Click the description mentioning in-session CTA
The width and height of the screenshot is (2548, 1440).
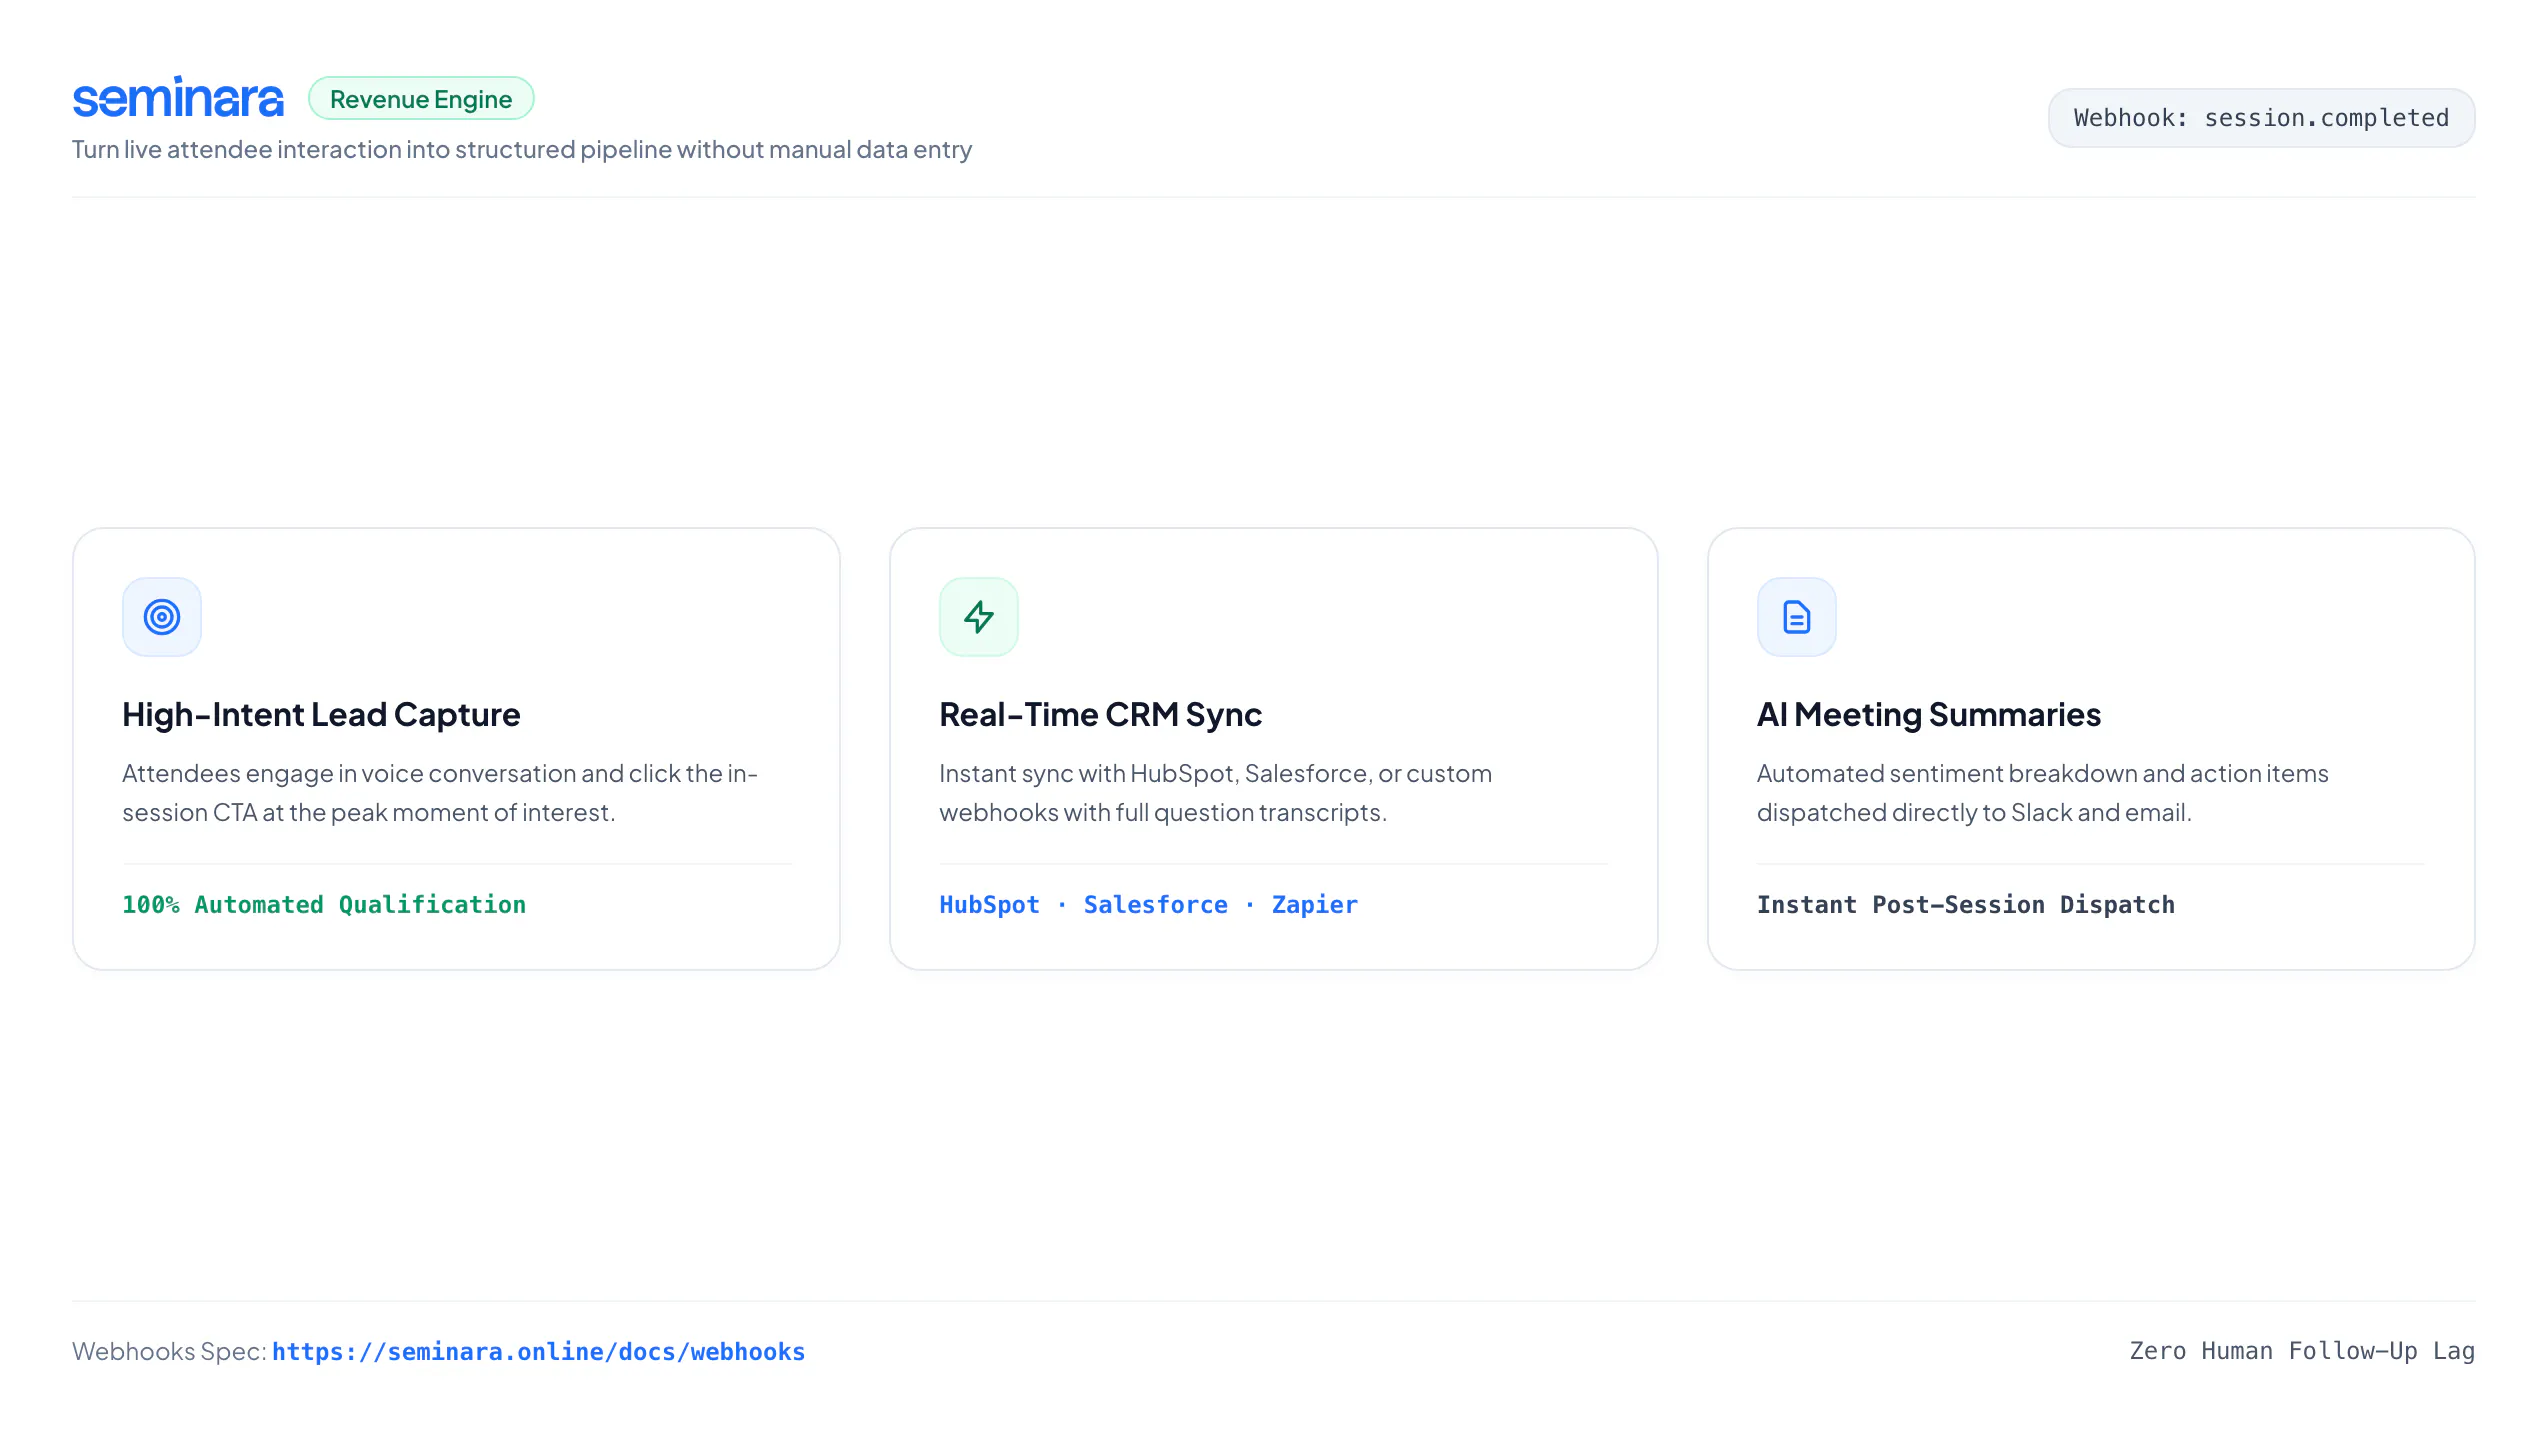[440, 792]
